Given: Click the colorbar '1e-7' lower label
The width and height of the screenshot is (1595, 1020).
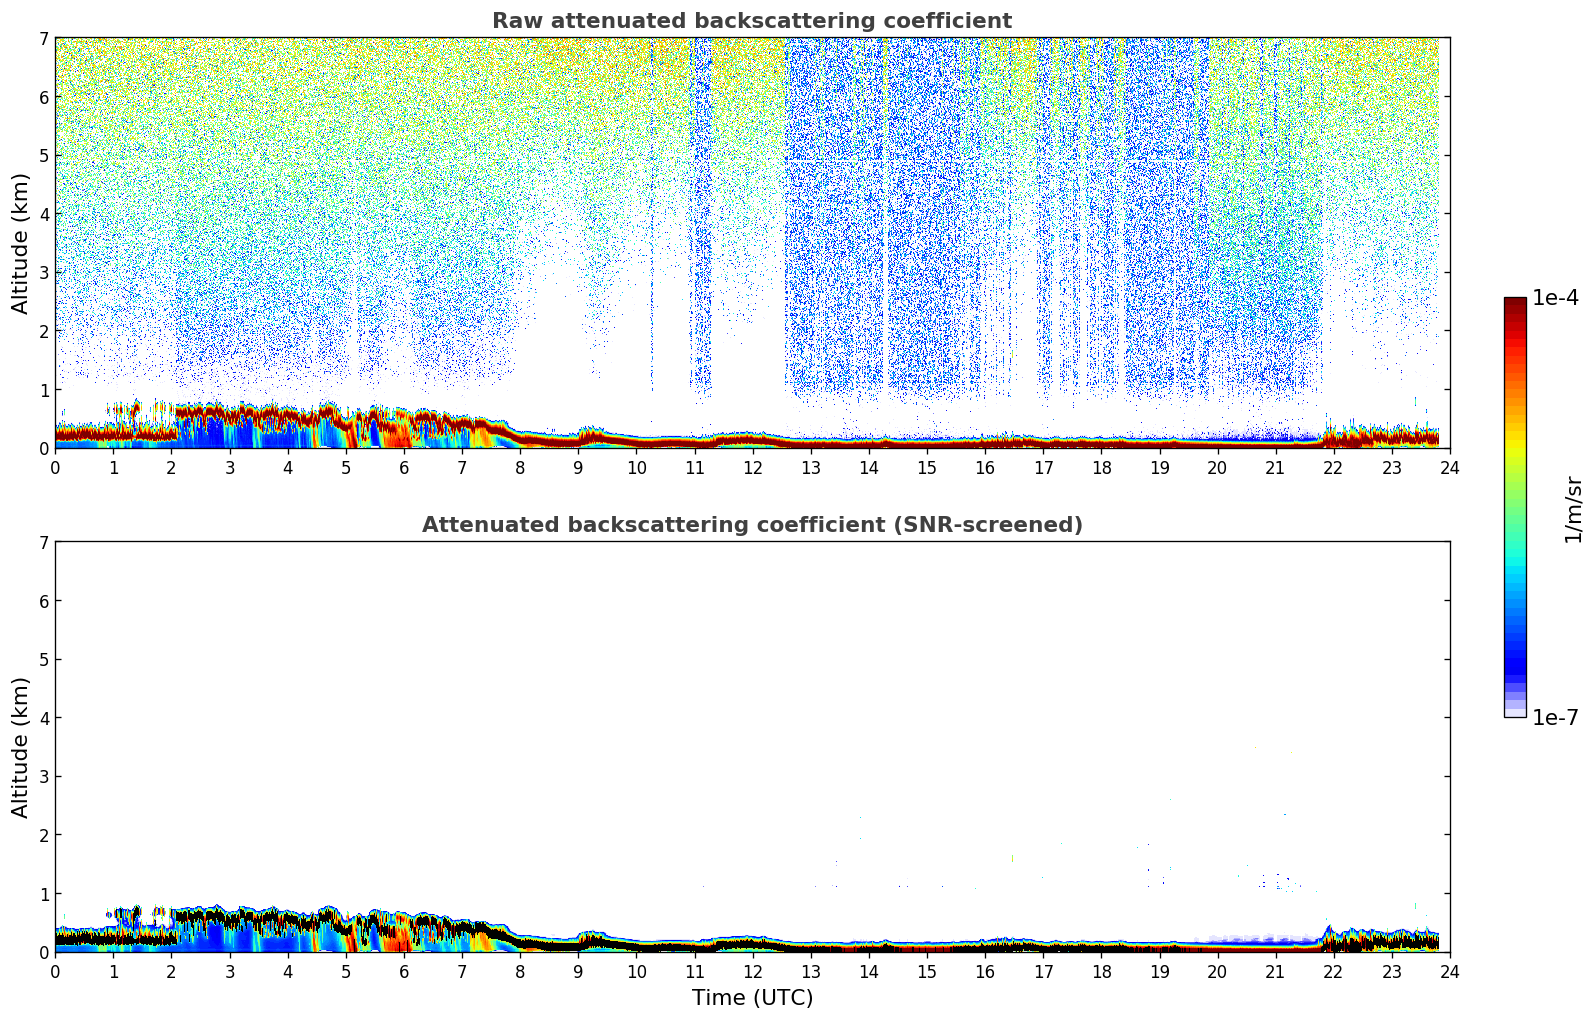Looking at the screenshot, I should [1556, 718].
